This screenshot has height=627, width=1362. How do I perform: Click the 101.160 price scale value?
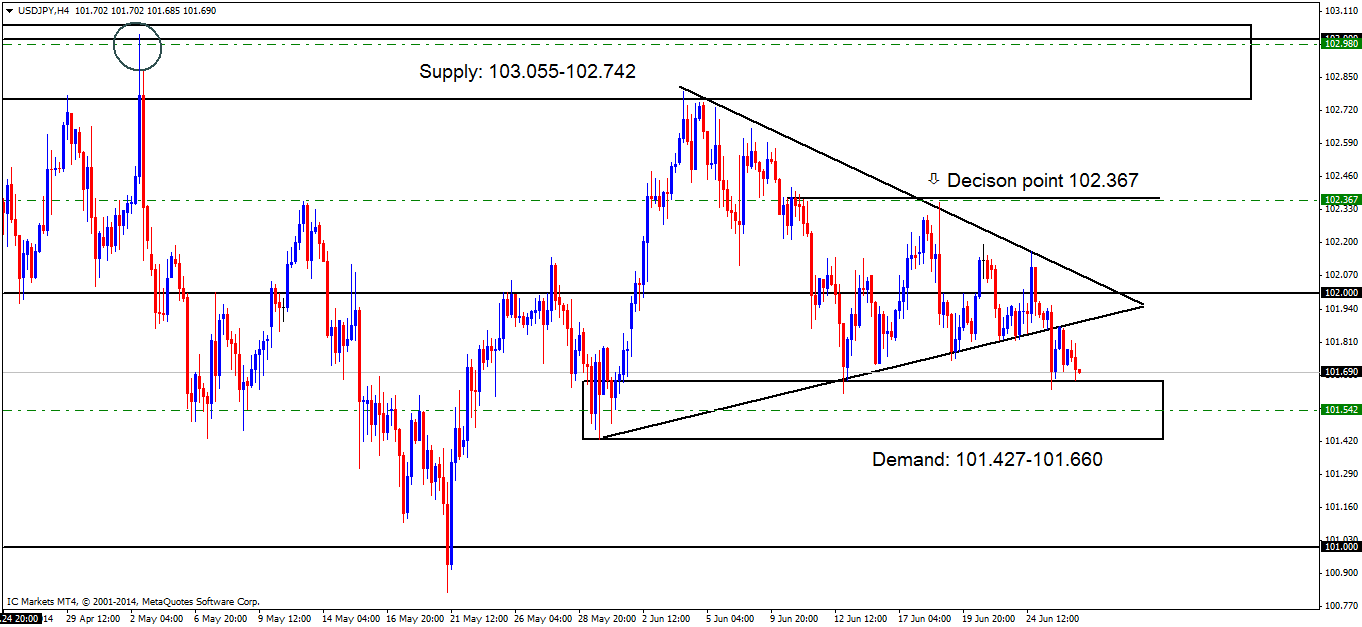[x=1340, y=506]
